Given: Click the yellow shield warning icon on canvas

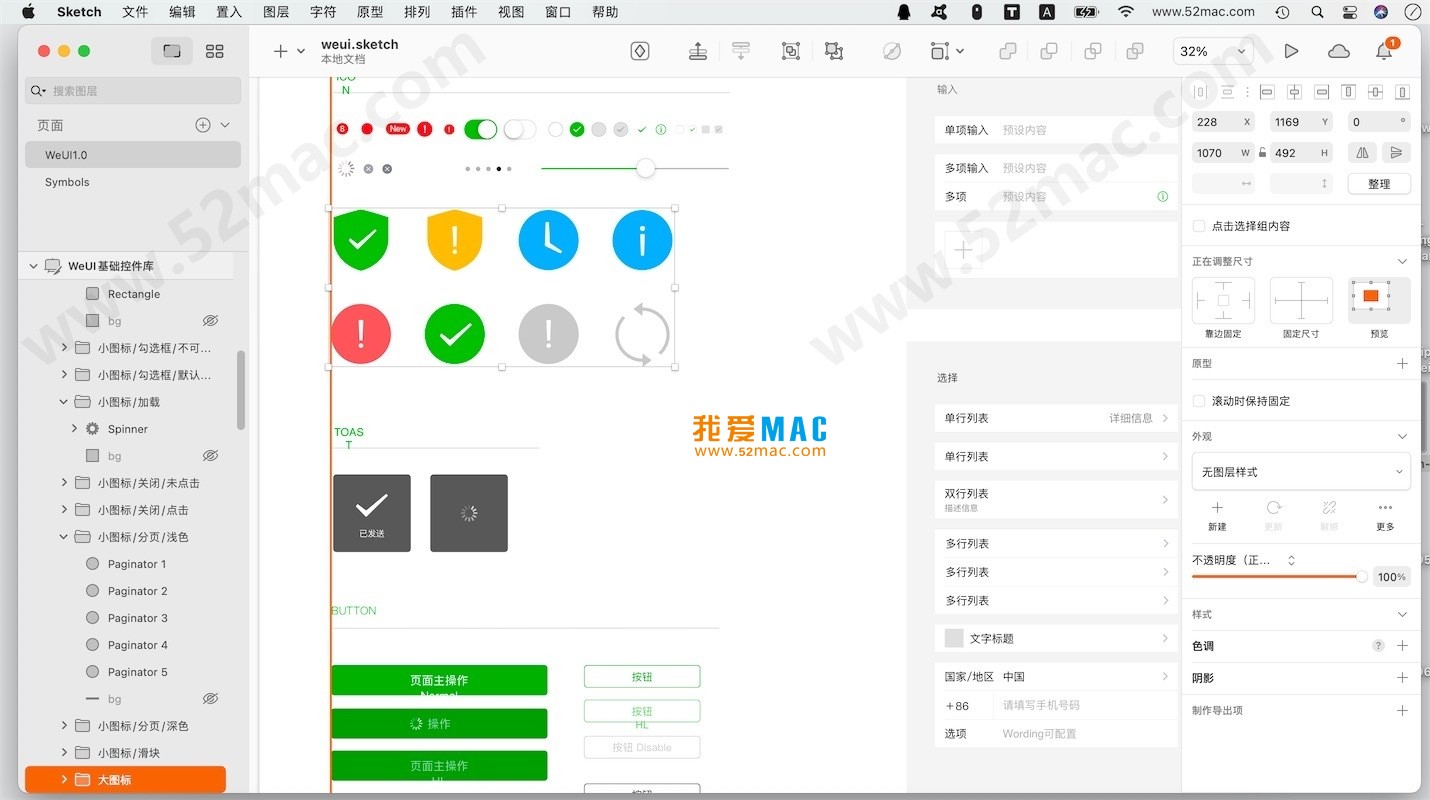Looking at the screenshot, I should pyautogui.click(x=455, y=240).
